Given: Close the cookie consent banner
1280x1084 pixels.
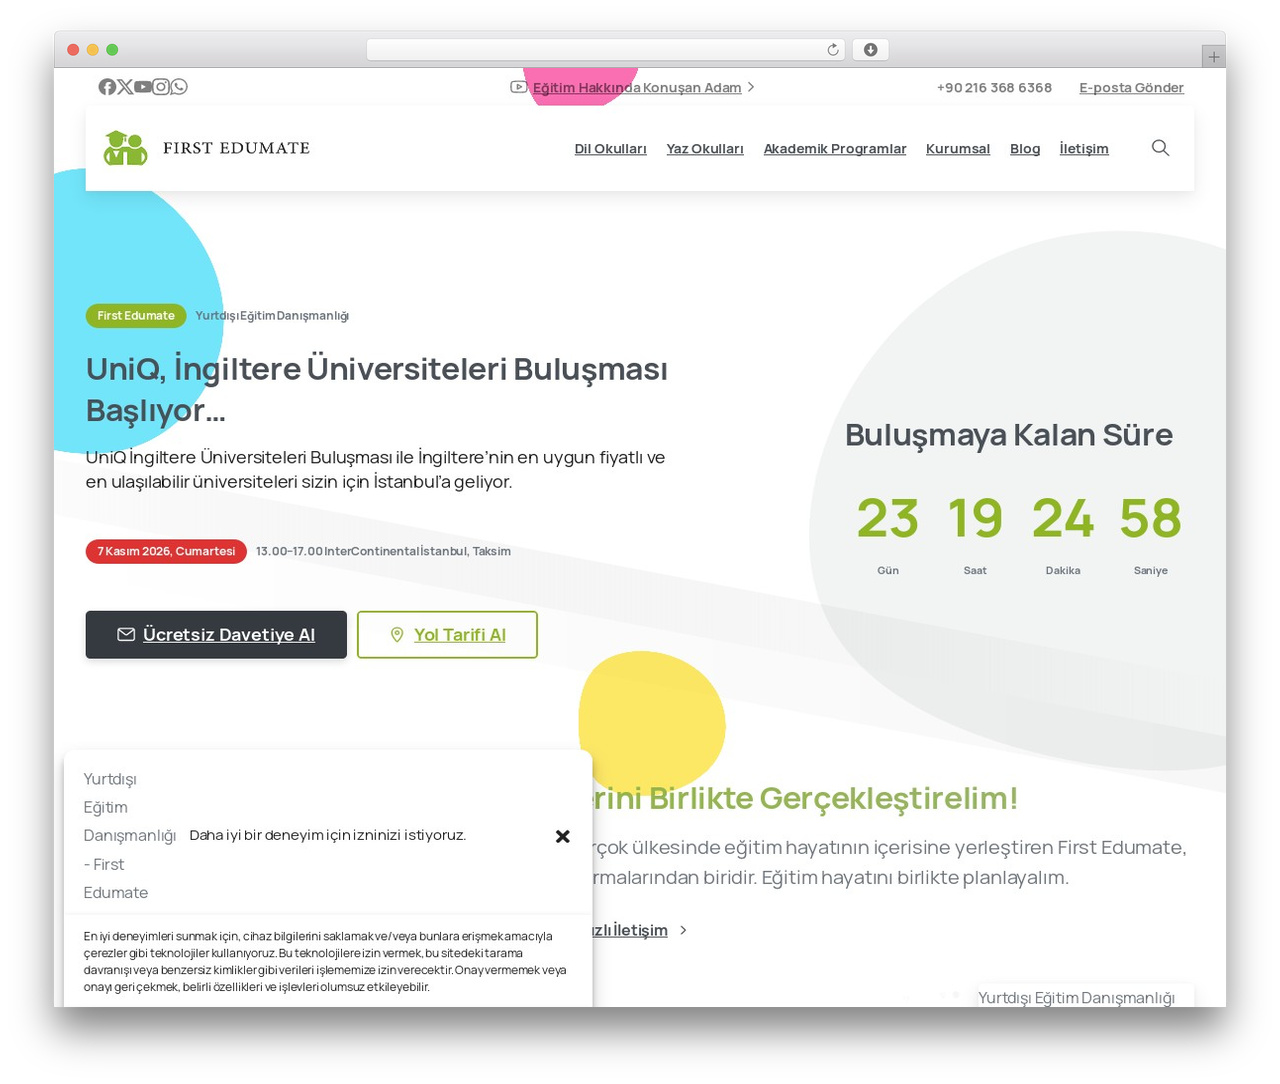Looking at the screenshot, I should pyautogui.click(x=563, y=836).
